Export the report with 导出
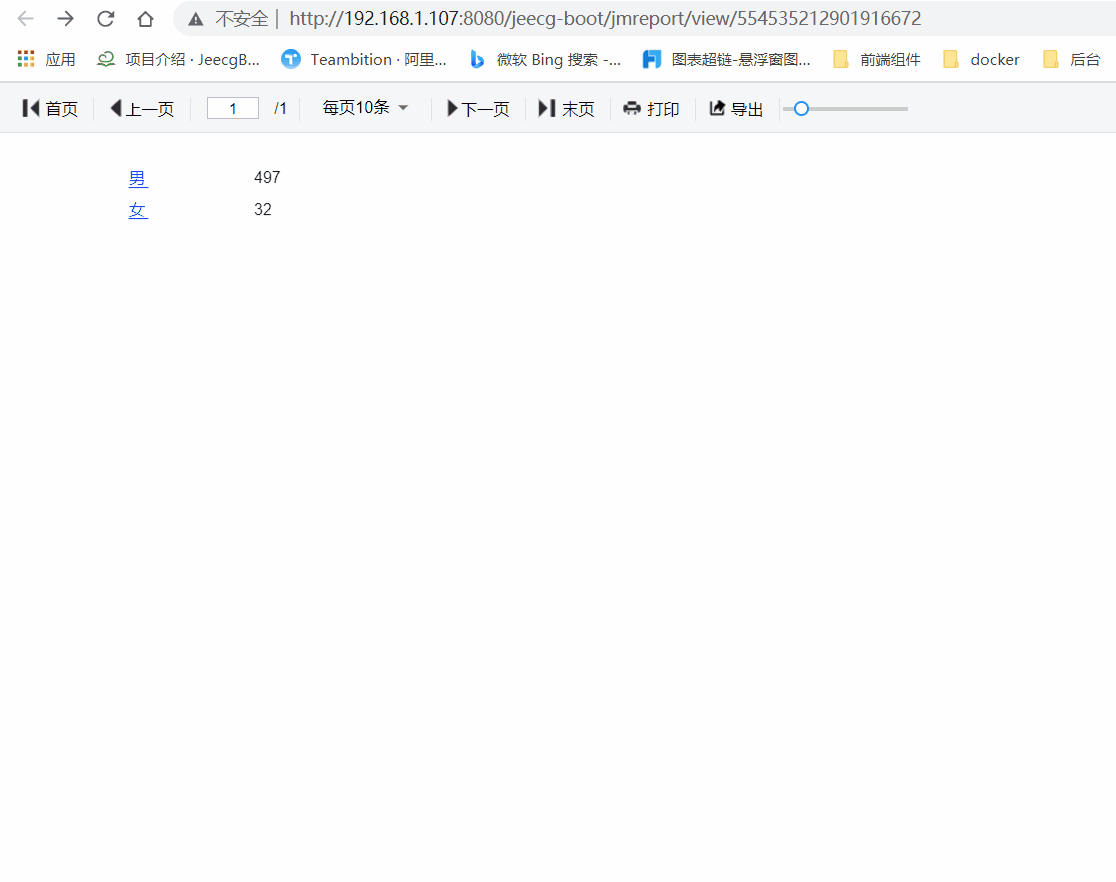 tap(737, 108)
